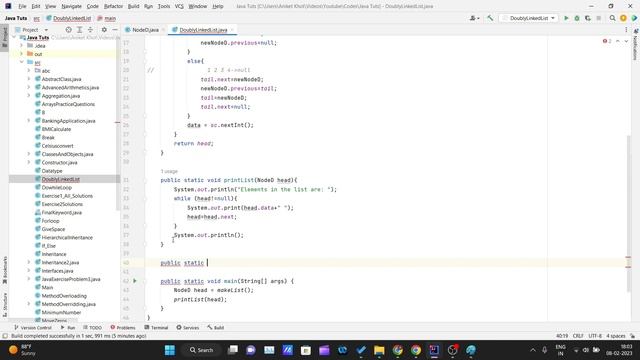Screen dimensions: 640x360
Task: Open the Run tool window
Action: tap(68, 328)
